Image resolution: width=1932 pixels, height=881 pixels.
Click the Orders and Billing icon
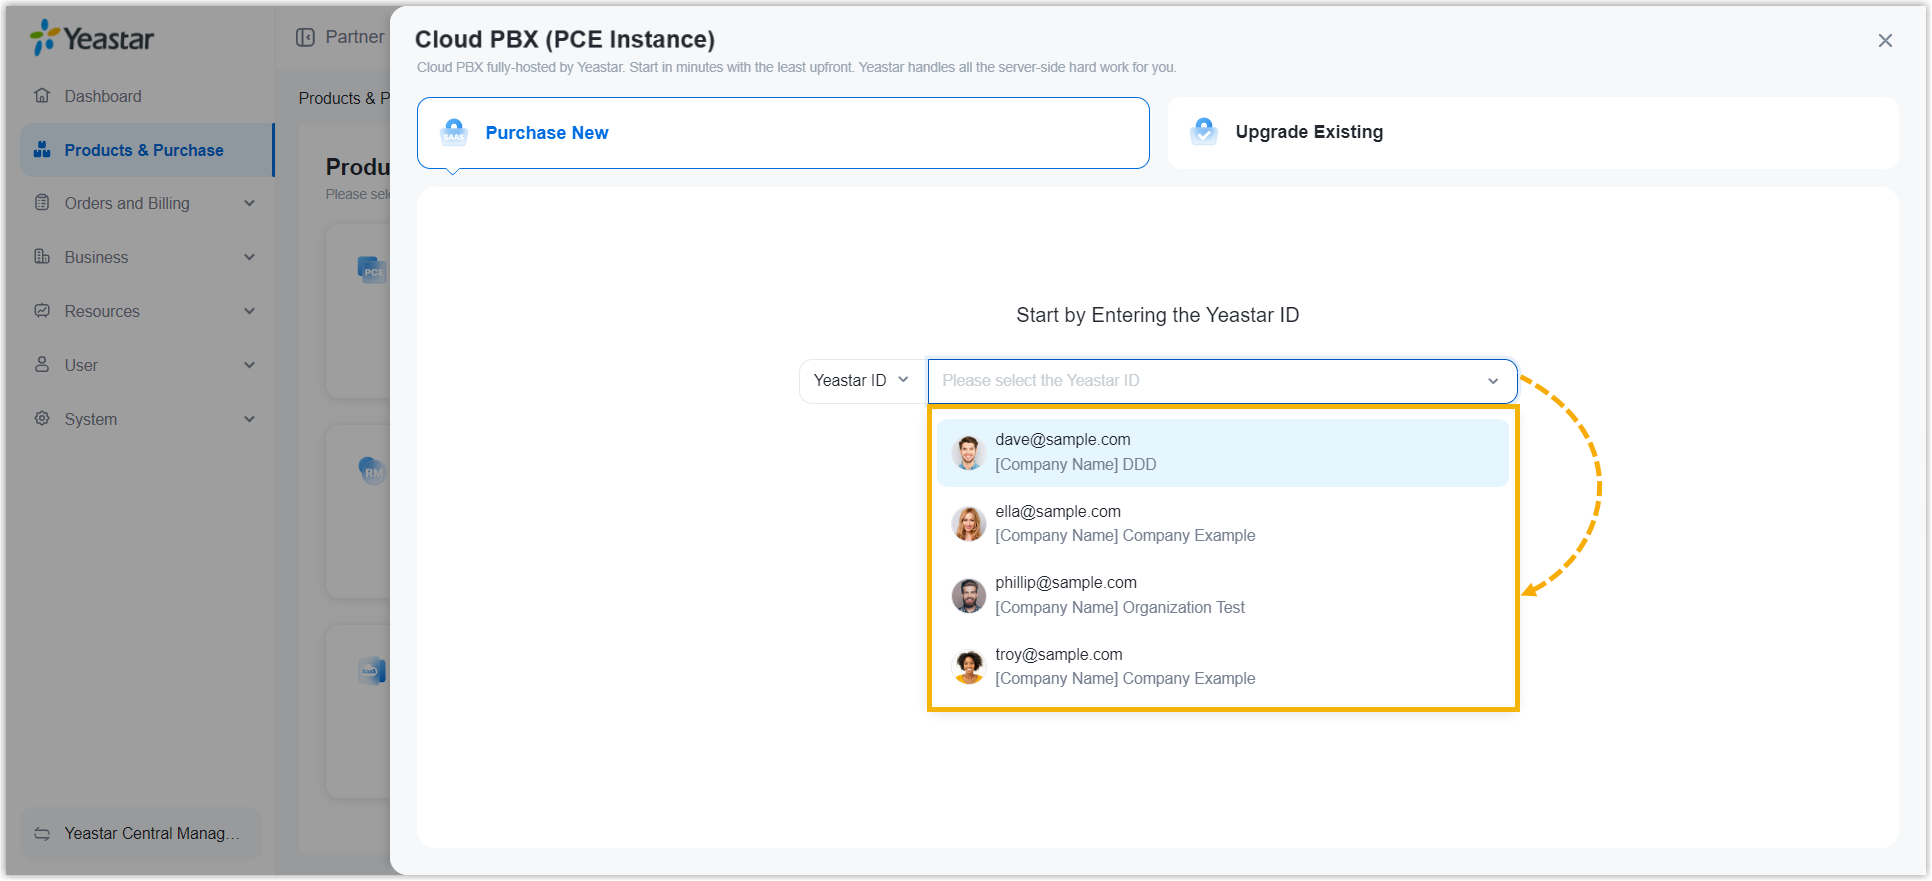pyautogui.click(x=42, y=203)
